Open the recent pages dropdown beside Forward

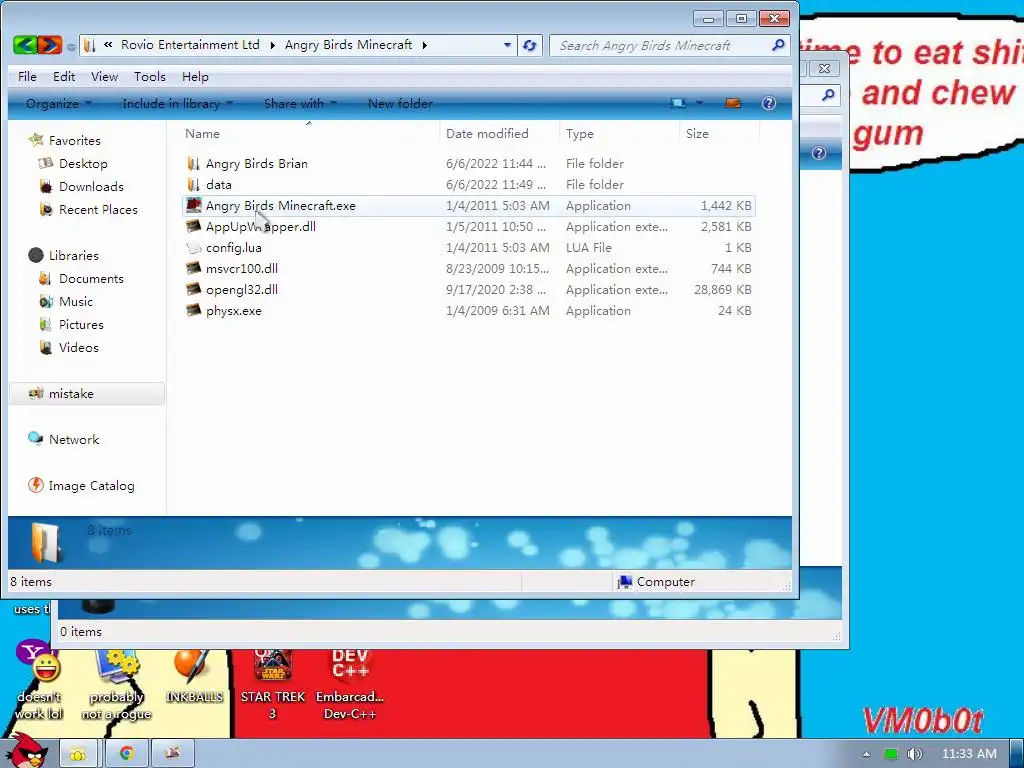(x=71, y=46)
